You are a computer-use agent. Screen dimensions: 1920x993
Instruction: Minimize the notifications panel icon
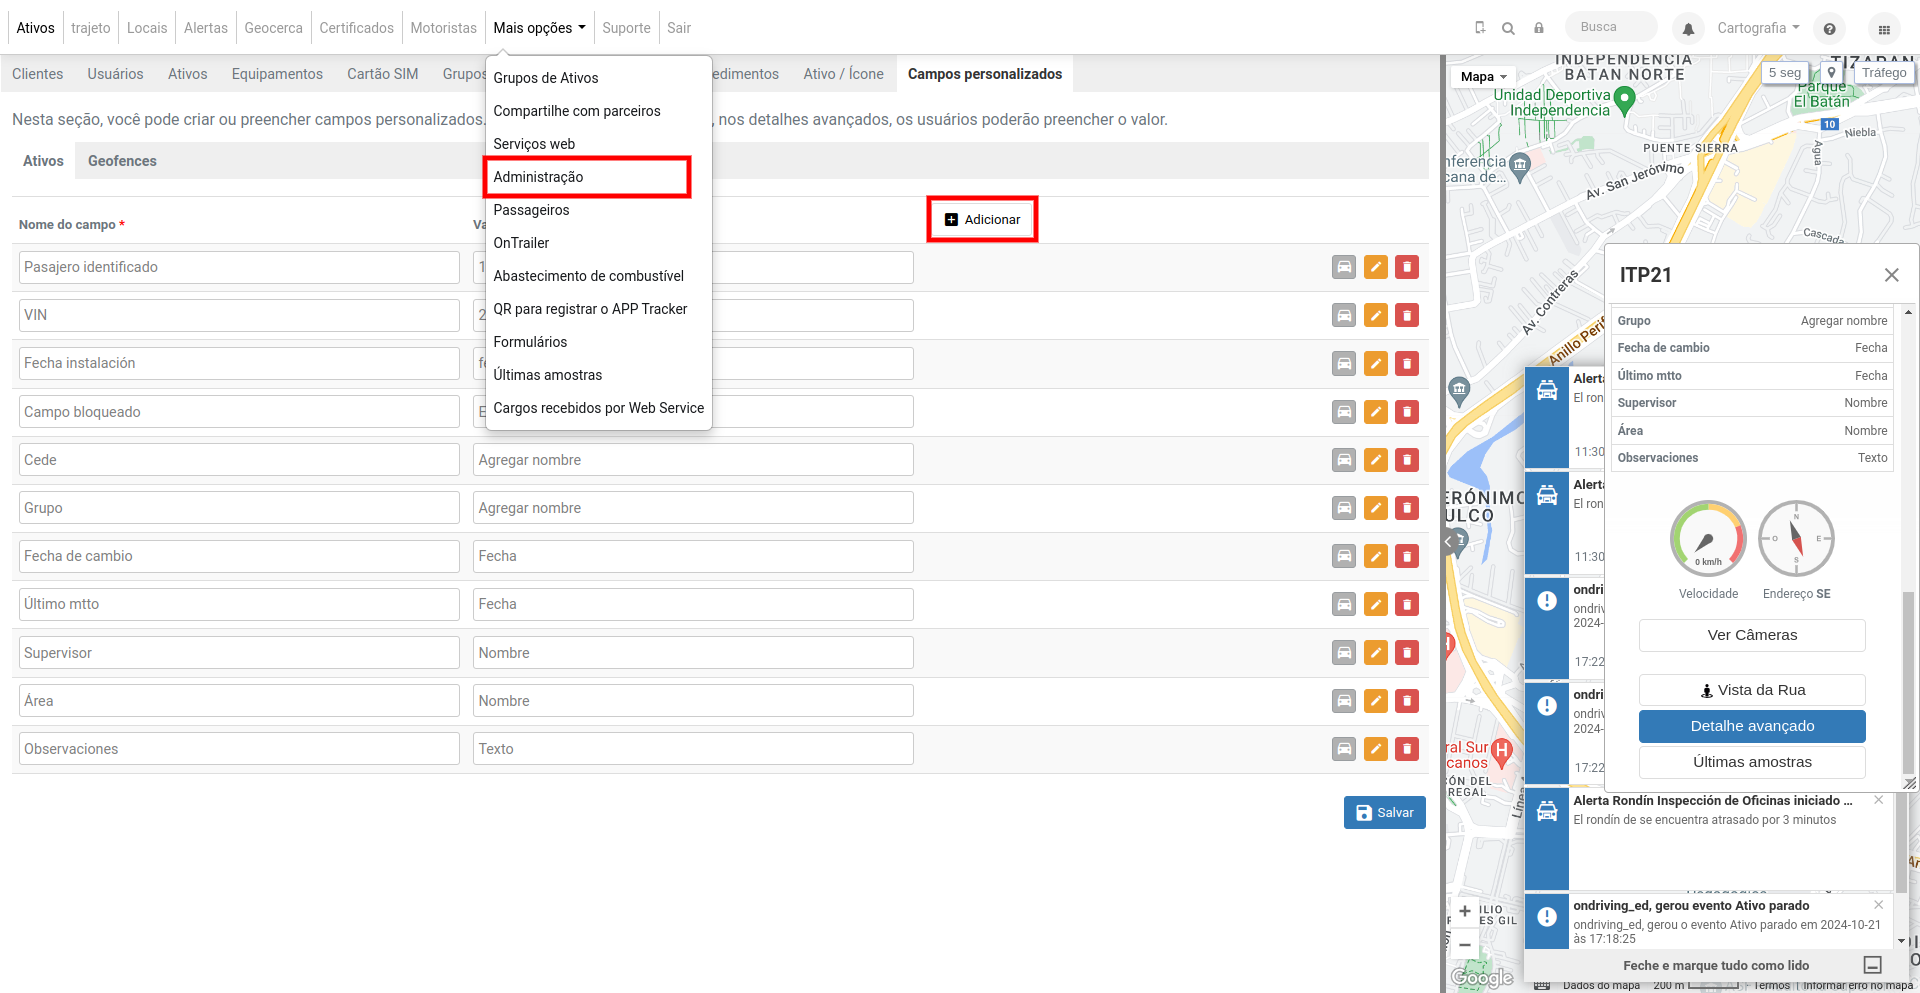click(x=1873, y=965)
